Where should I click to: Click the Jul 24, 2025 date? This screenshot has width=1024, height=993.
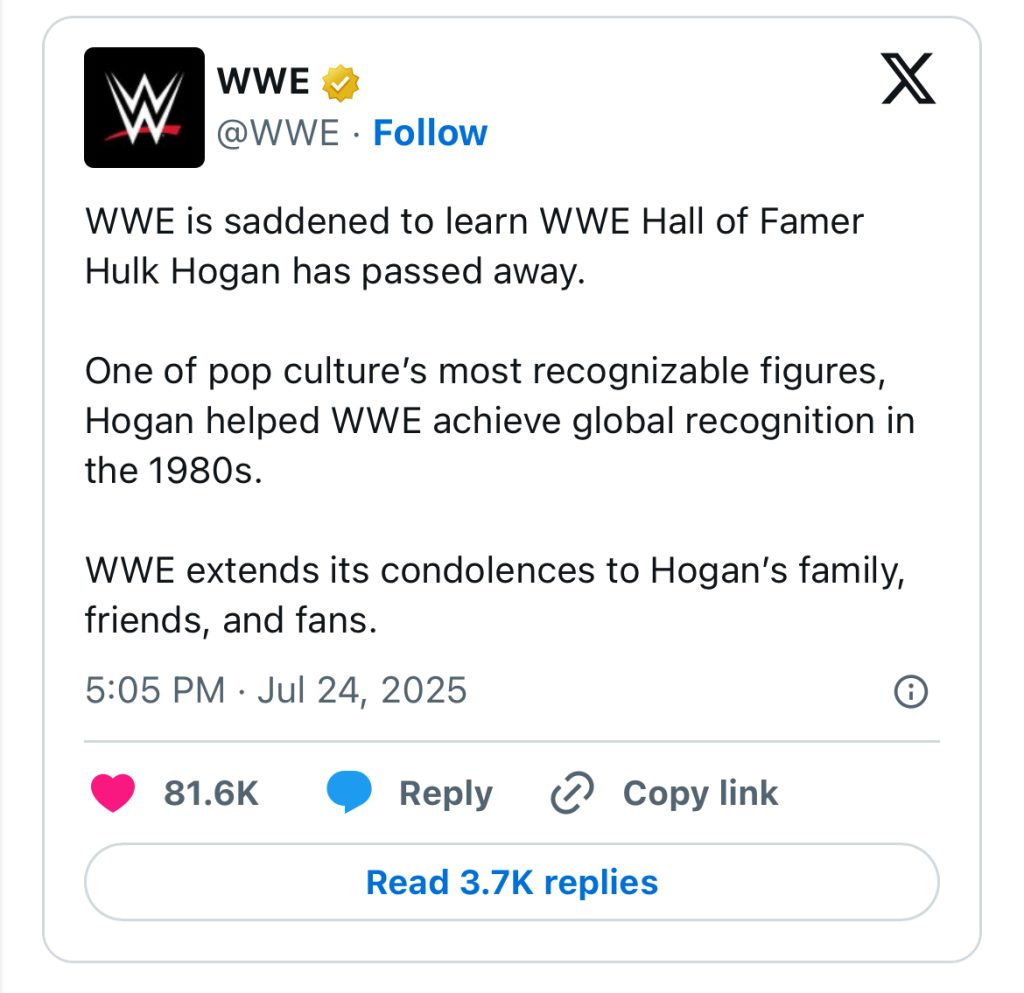pos(362,691)
